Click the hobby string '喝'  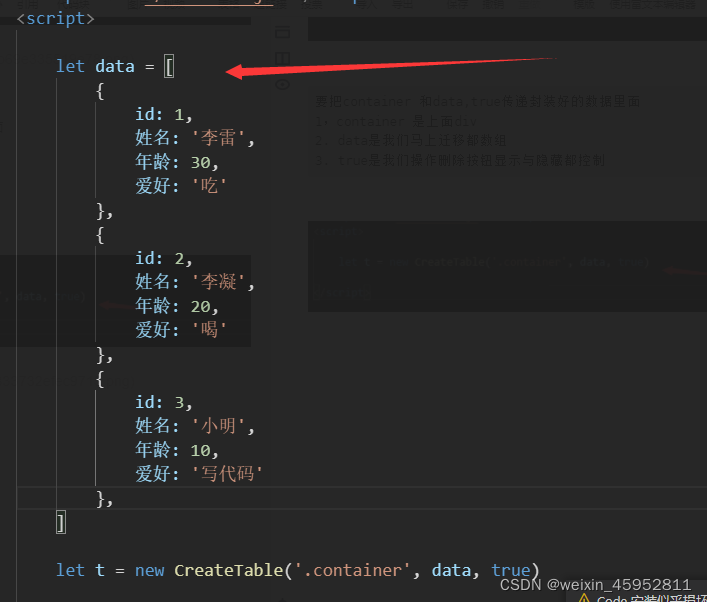[x=209, y=330]
